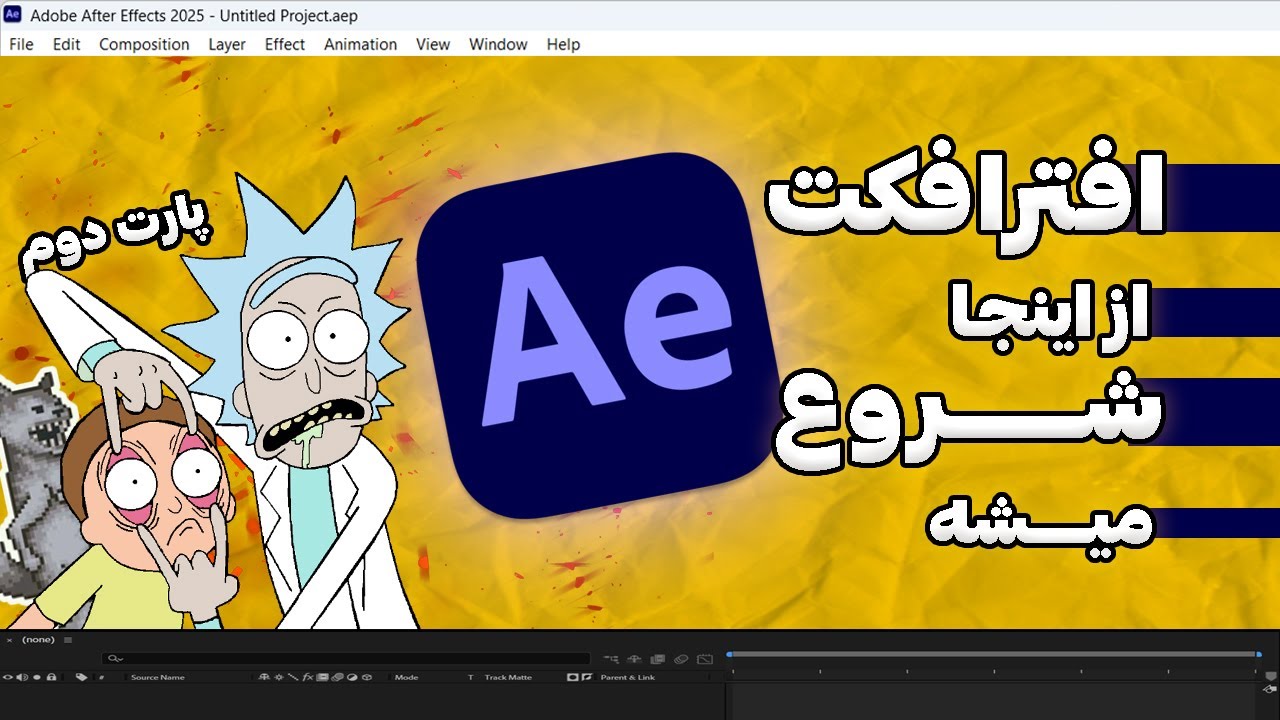Click the Audio speaker column icon

tap(22, 677)
